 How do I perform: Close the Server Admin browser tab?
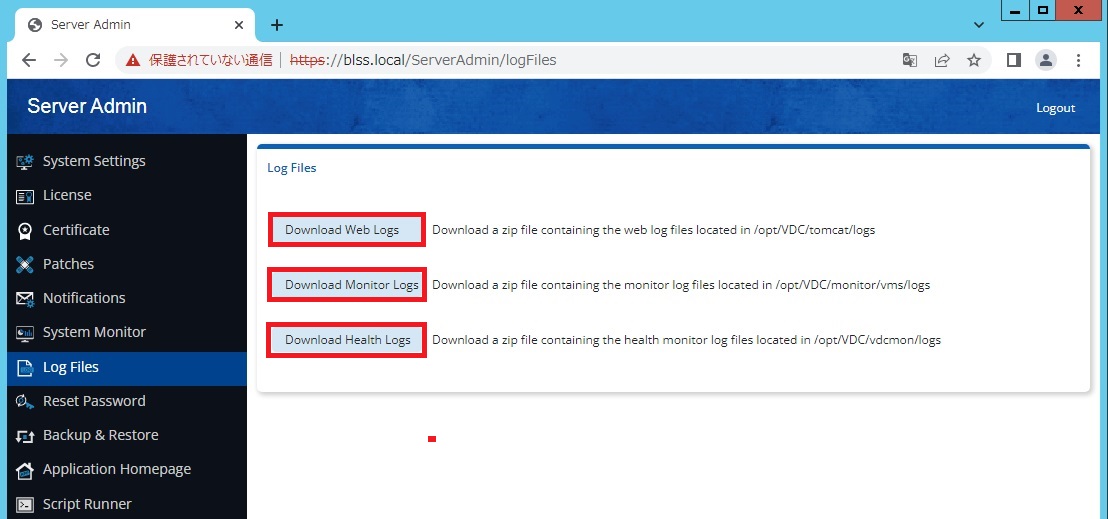click(239, 25)
